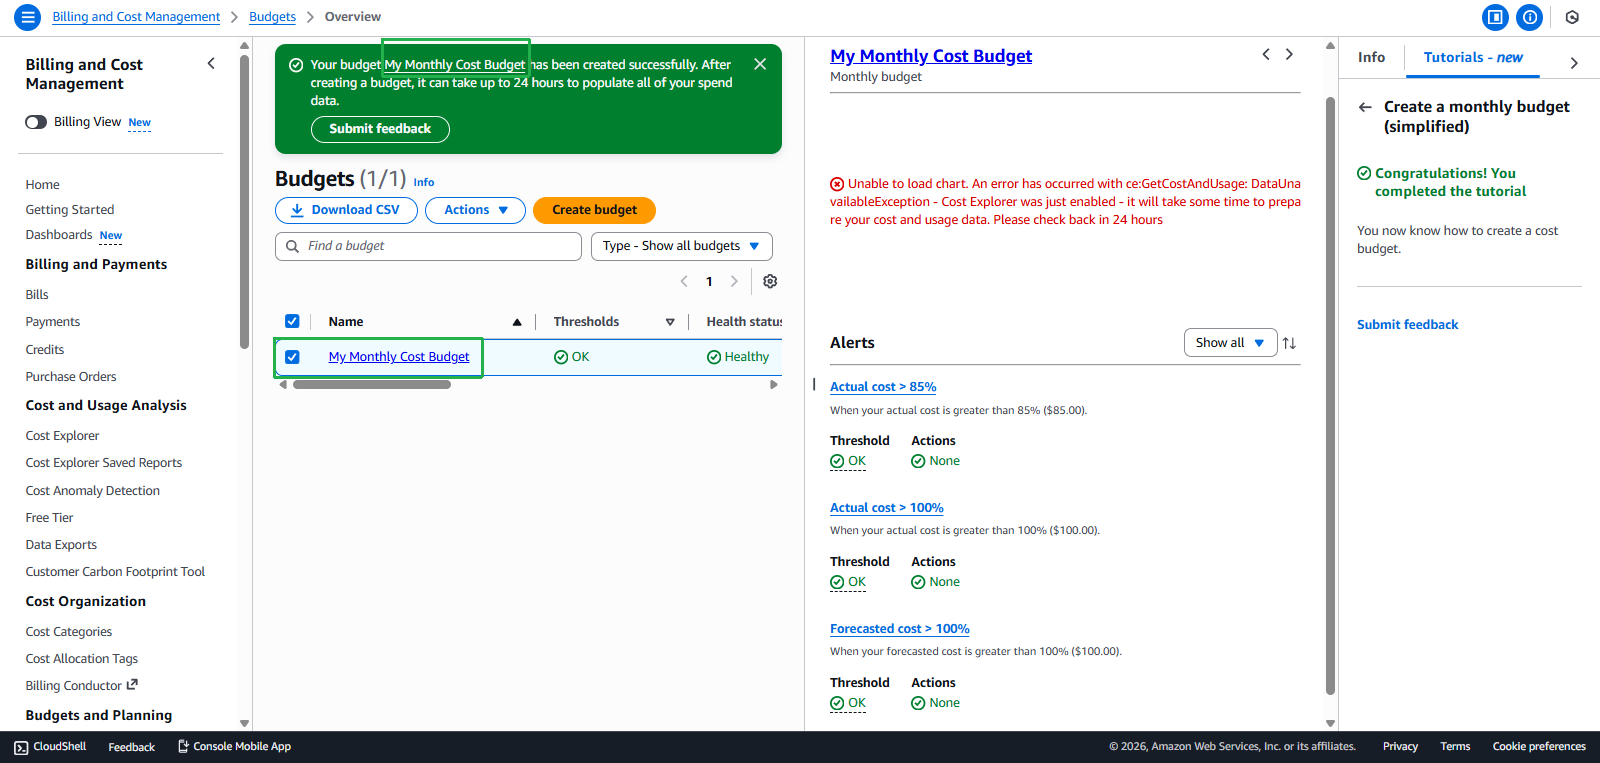Open the hamburger navigation menu
Viewport: 1600px width, 763px height.
[x=27, y=17]
